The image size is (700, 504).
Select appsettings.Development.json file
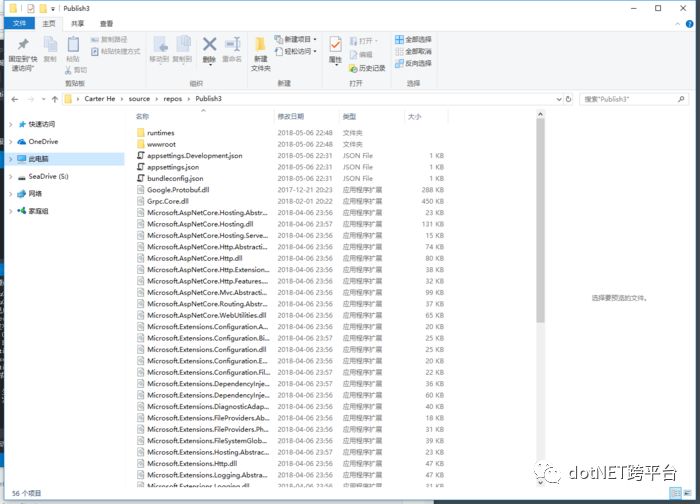point(195,156)
